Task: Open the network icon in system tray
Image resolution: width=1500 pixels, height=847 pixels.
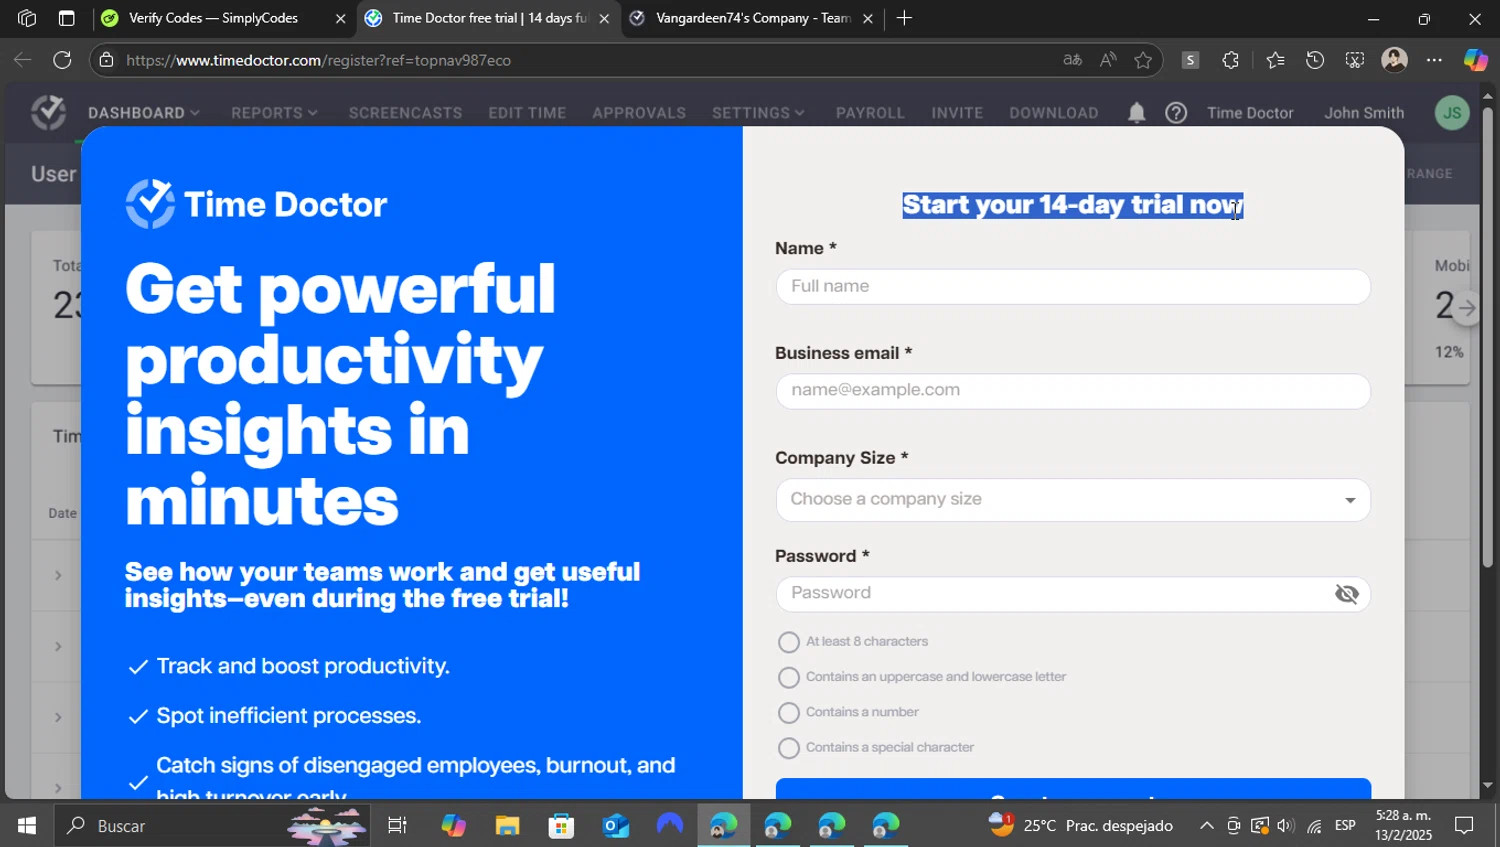Action: [1314, 826]
